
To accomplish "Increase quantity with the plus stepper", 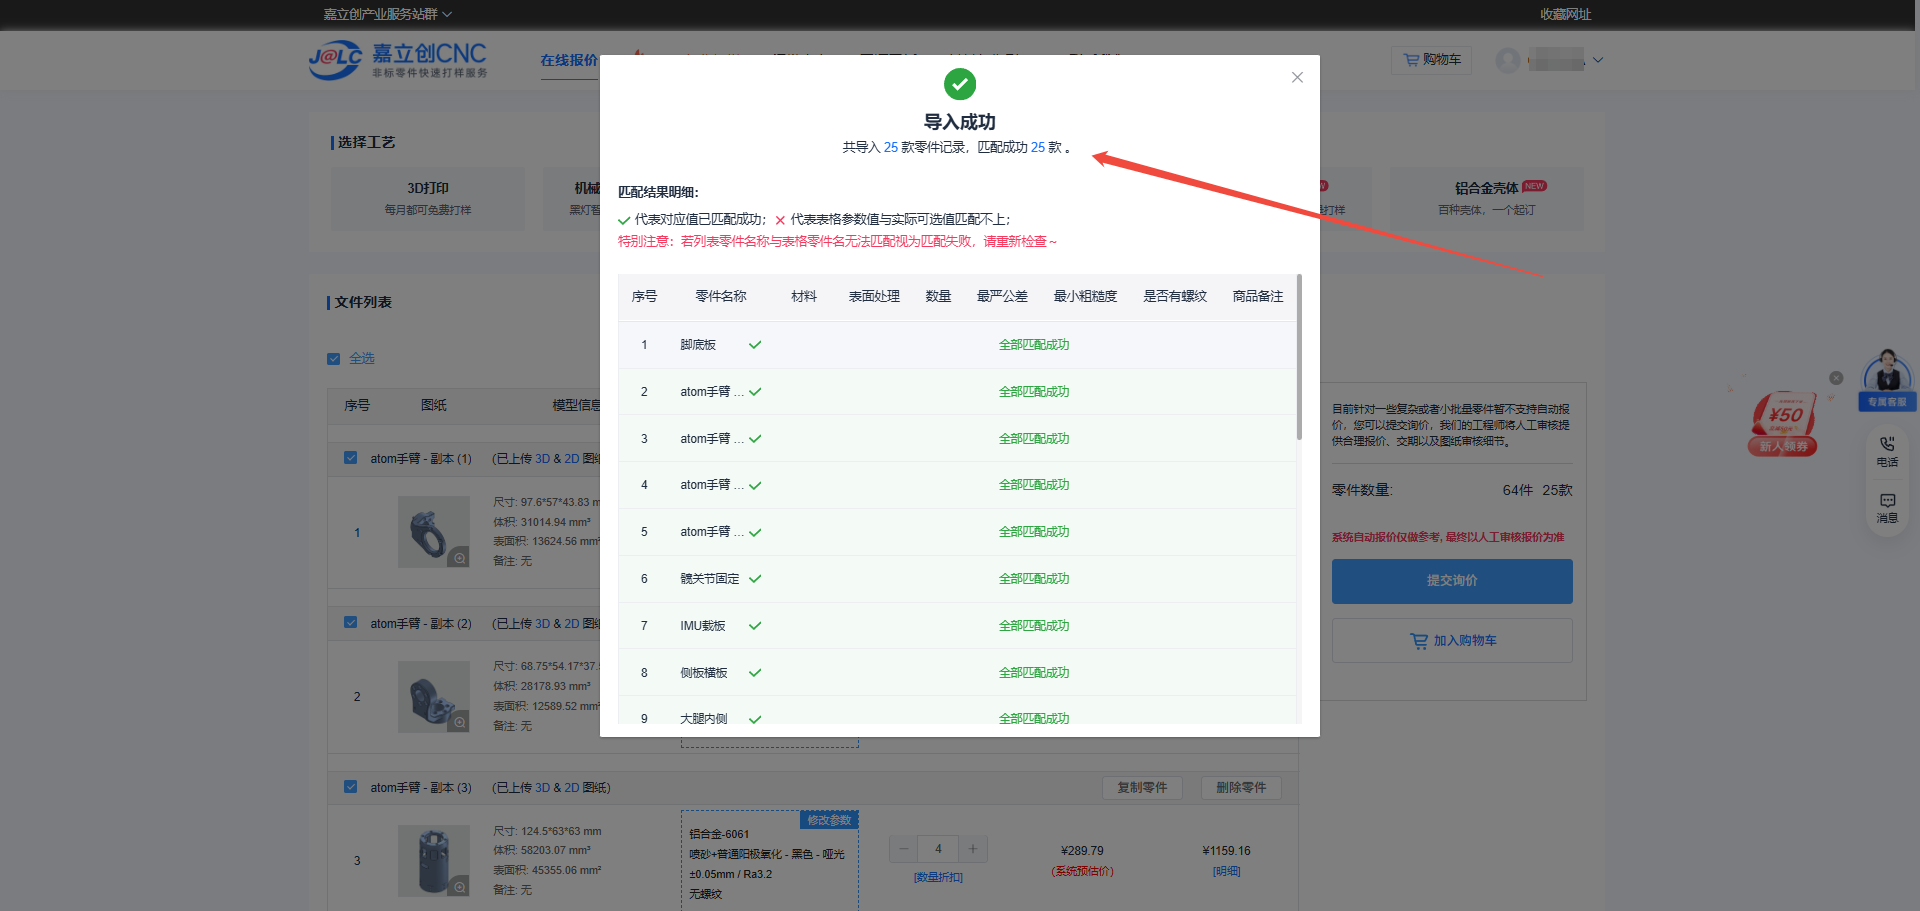I will (x=972, y=849).
